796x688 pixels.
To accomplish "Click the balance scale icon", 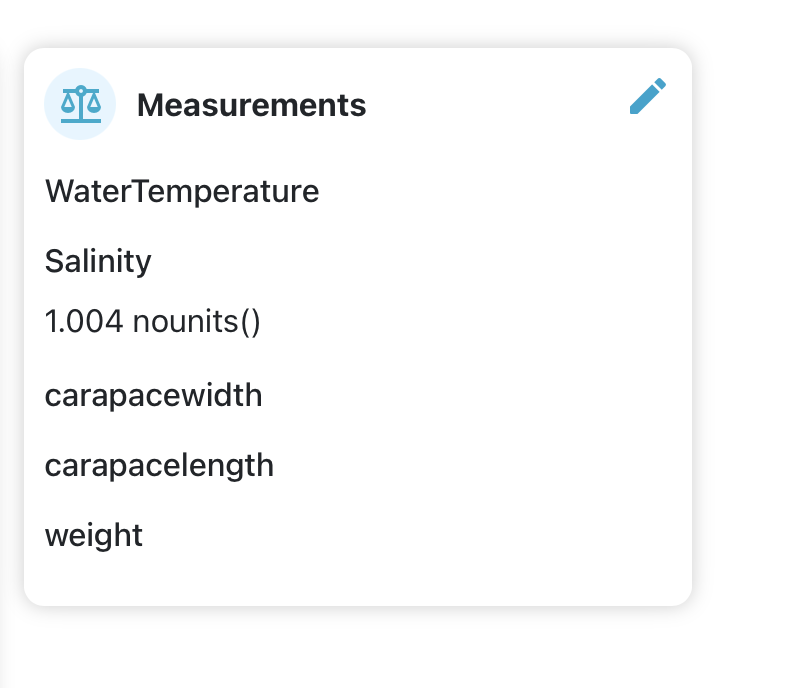I will click(x=80, y=104).
